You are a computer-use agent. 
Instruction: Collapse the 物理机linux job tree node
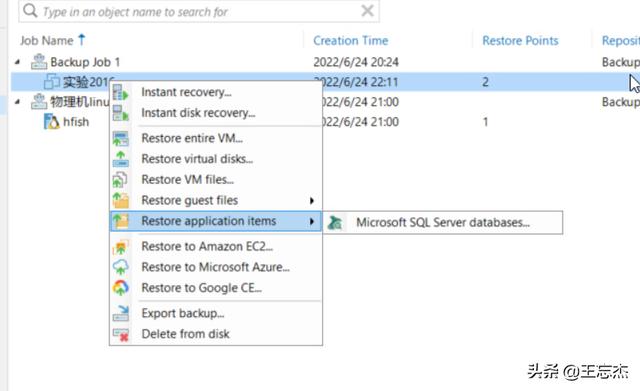click(x=17, y=102)
